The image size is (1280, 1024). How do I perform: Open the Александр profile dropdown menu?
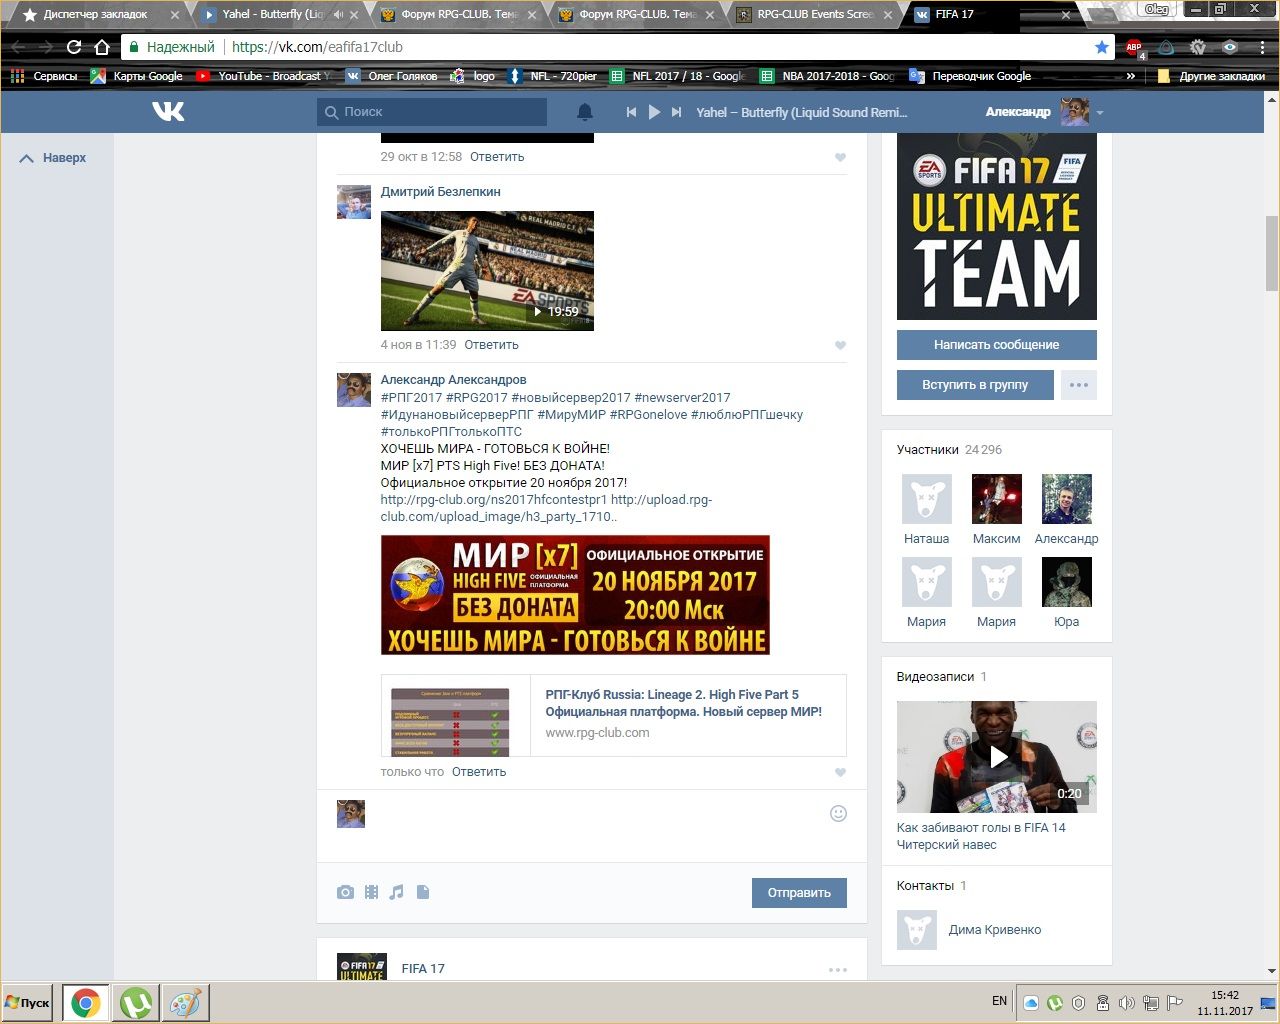click(1099, 113)
